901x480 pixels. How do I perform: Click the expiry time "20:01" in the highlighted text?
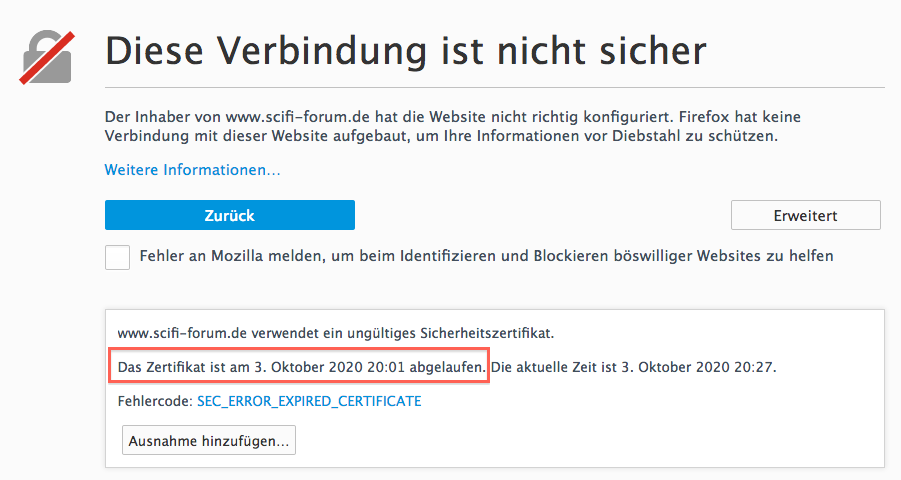[x=386, y=367]
